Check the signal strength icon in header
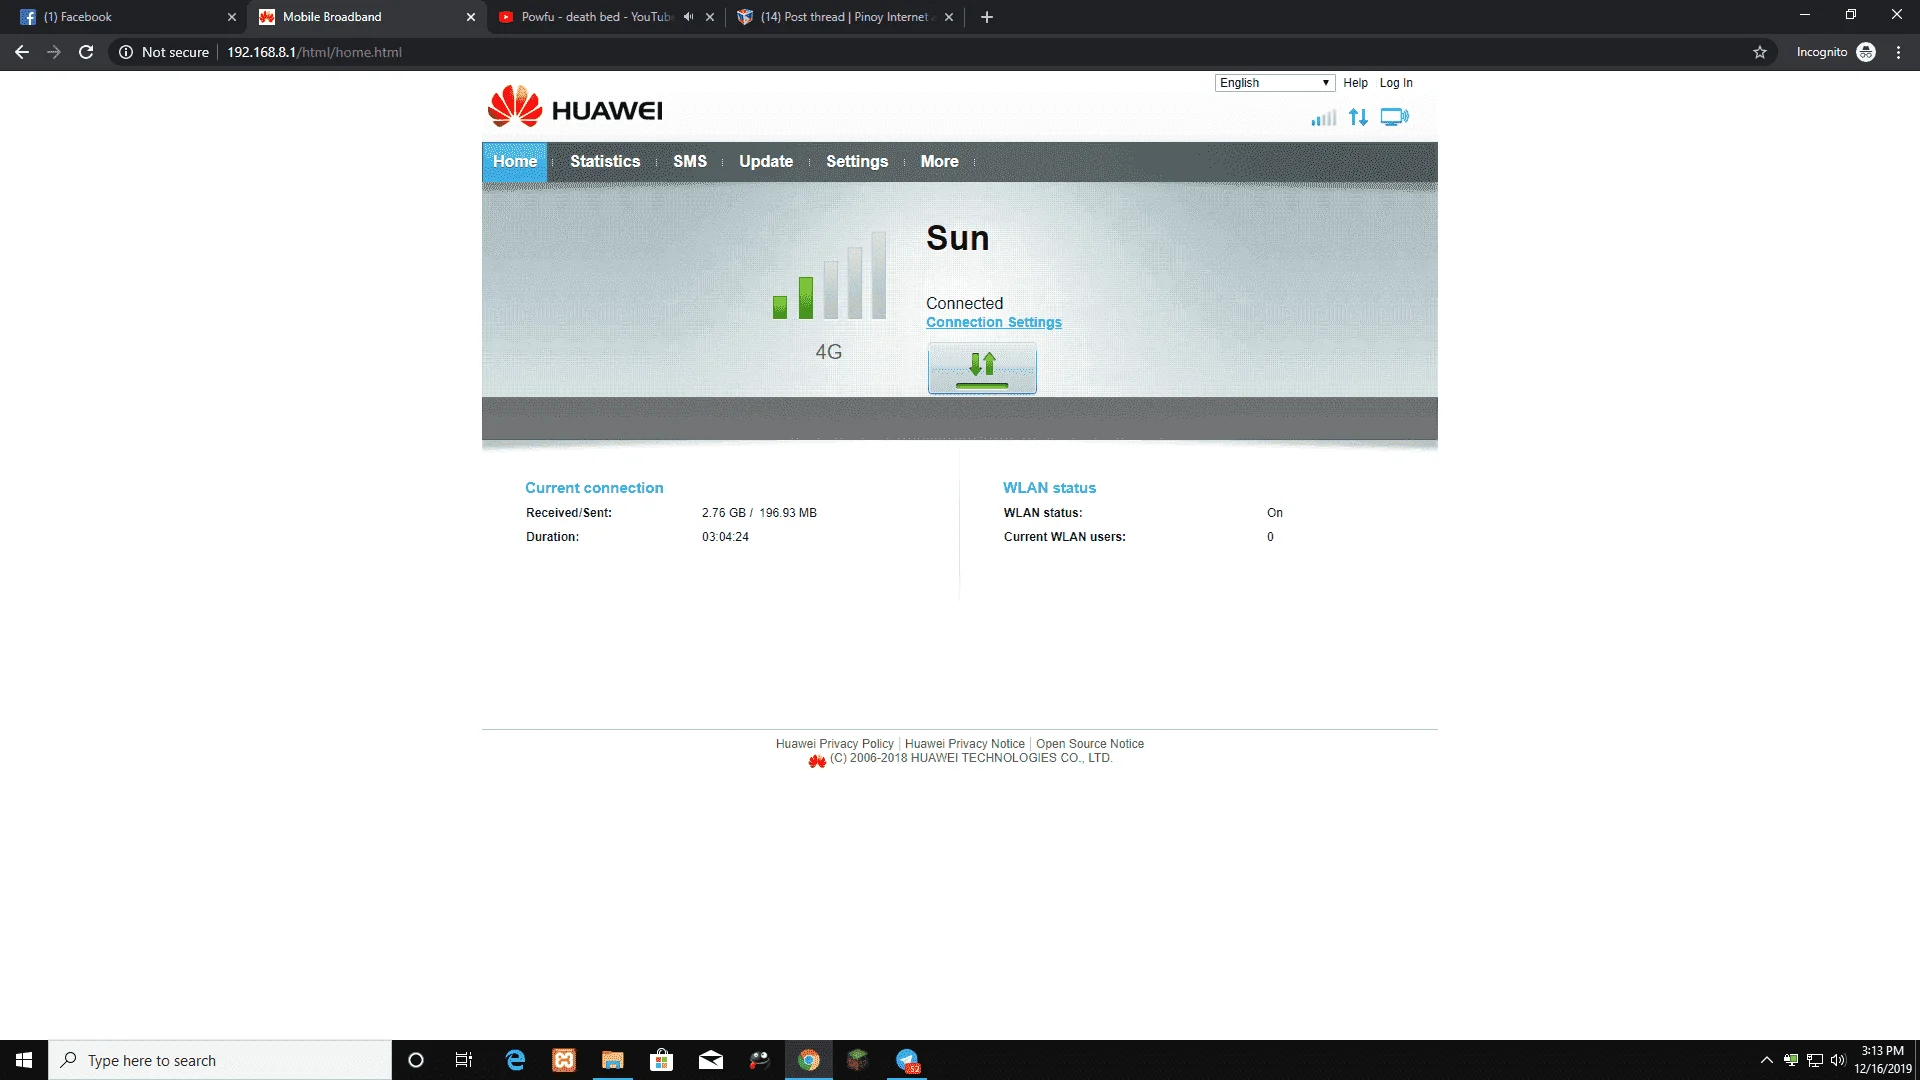Image resolution: width=1920 pixels, height=1080 pixels. pos(1323,118)
